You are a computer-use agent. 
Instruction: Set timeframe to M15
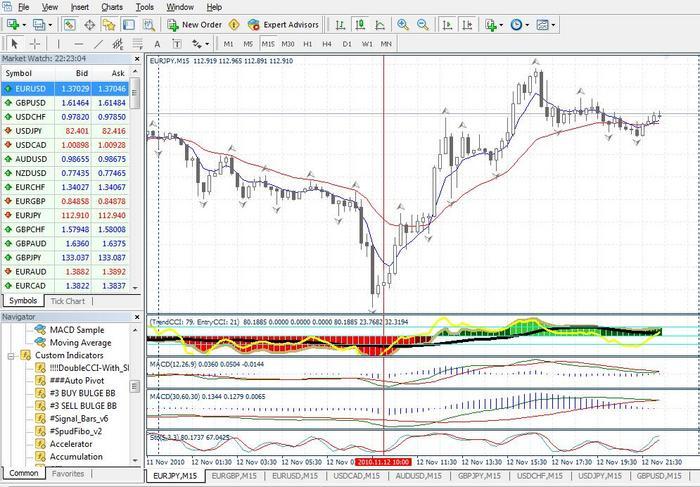(268, 44)
